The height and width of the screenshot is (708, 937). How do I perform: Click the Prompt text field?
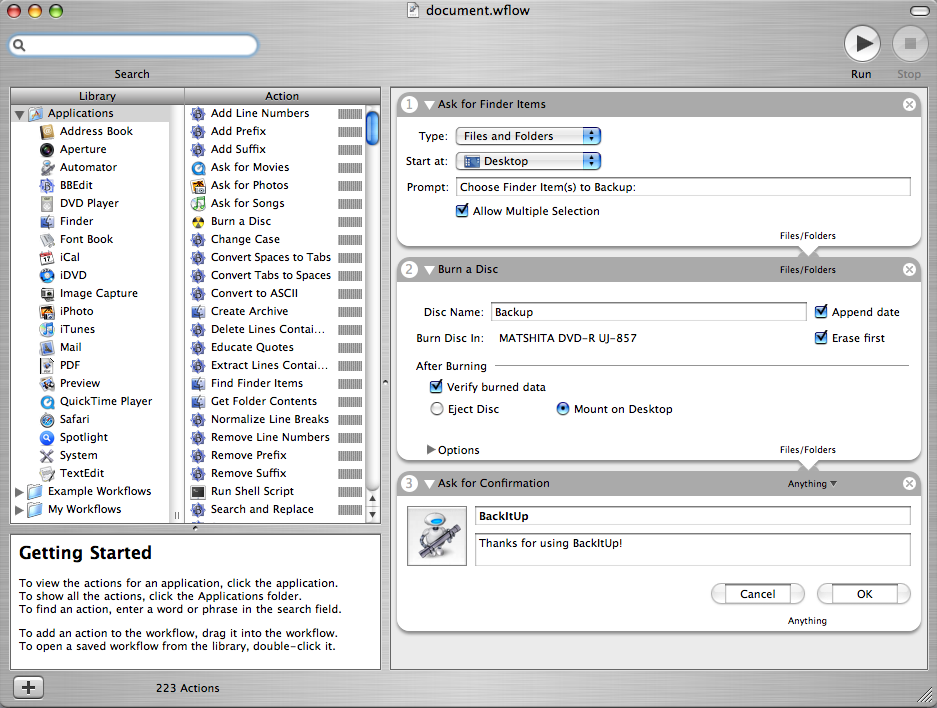pyautogui.click(x=683, y=187)
